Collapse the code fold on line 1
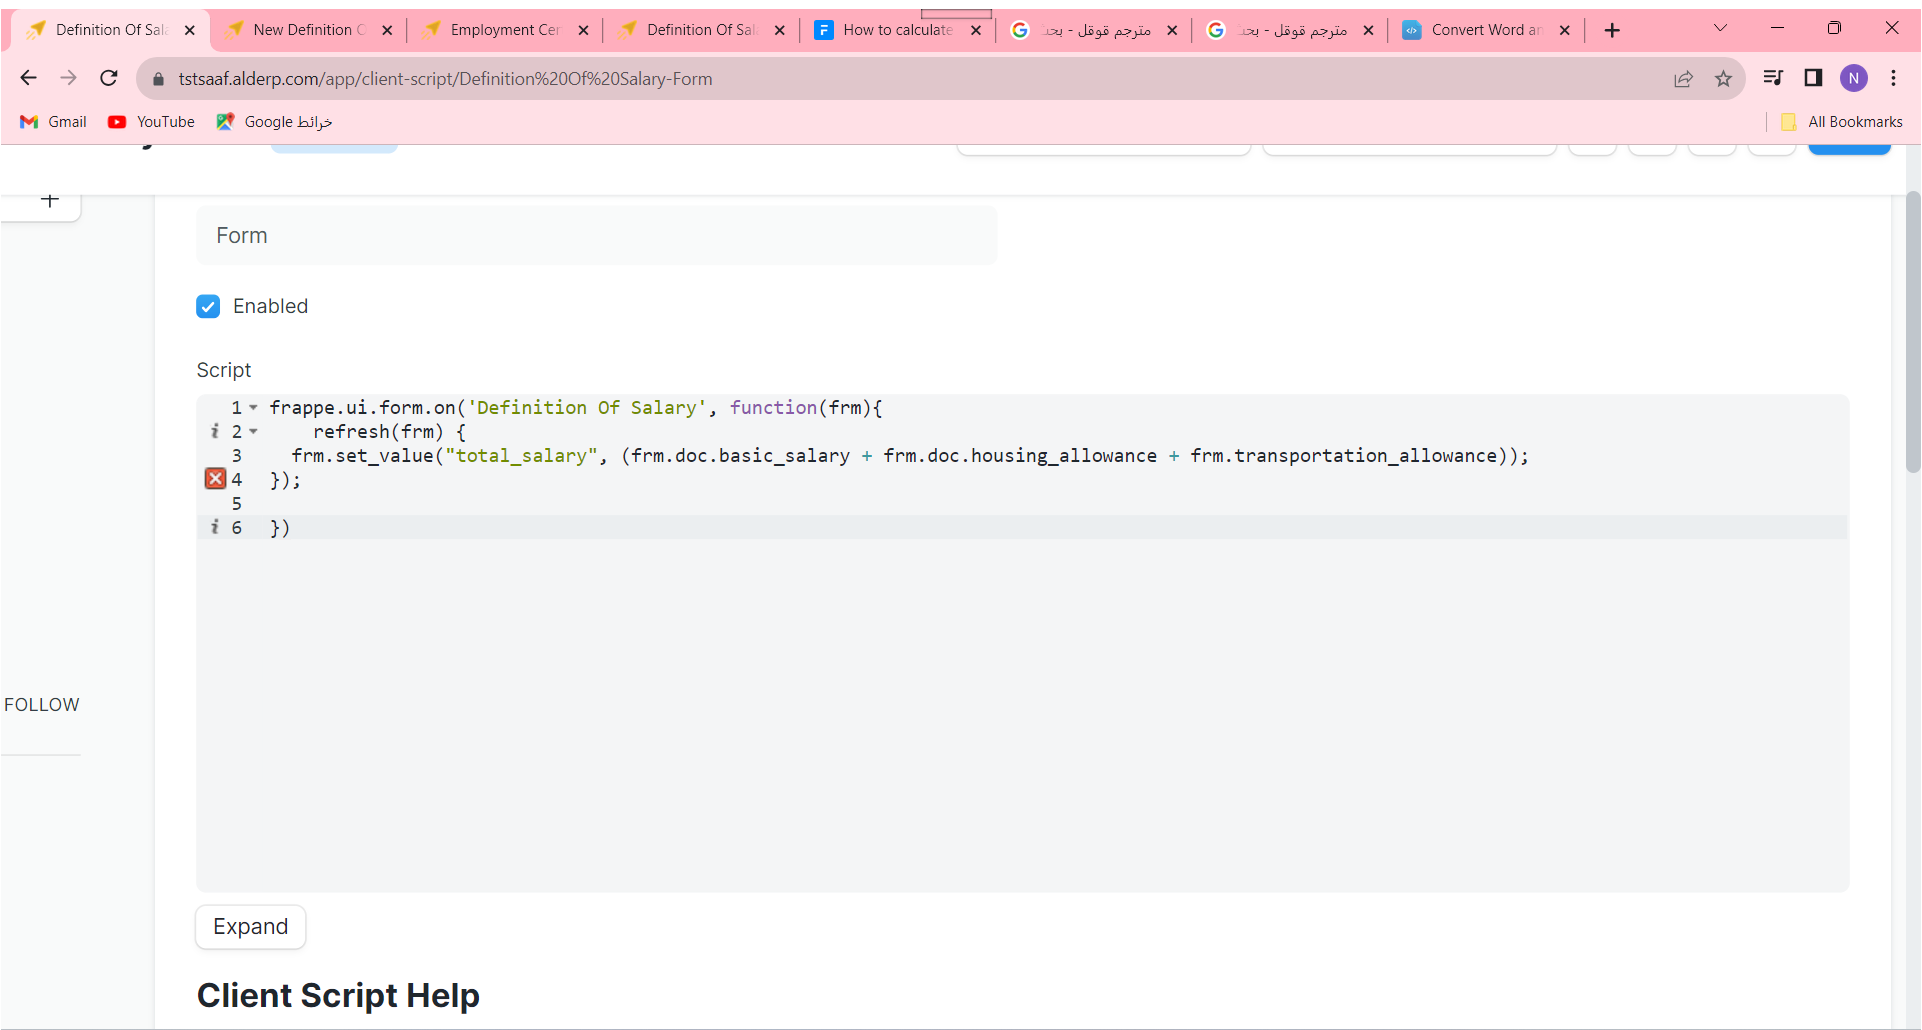The width and height of the screenshot is (1922, 1030). click(254, 407)
